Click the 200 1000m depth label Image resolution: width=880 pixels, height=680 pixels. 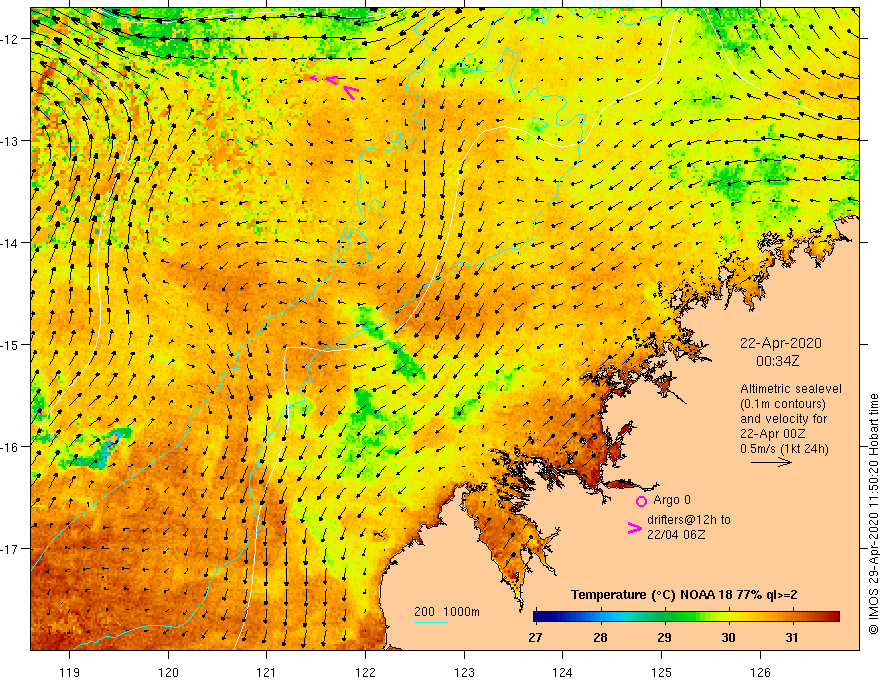(447, 612)
